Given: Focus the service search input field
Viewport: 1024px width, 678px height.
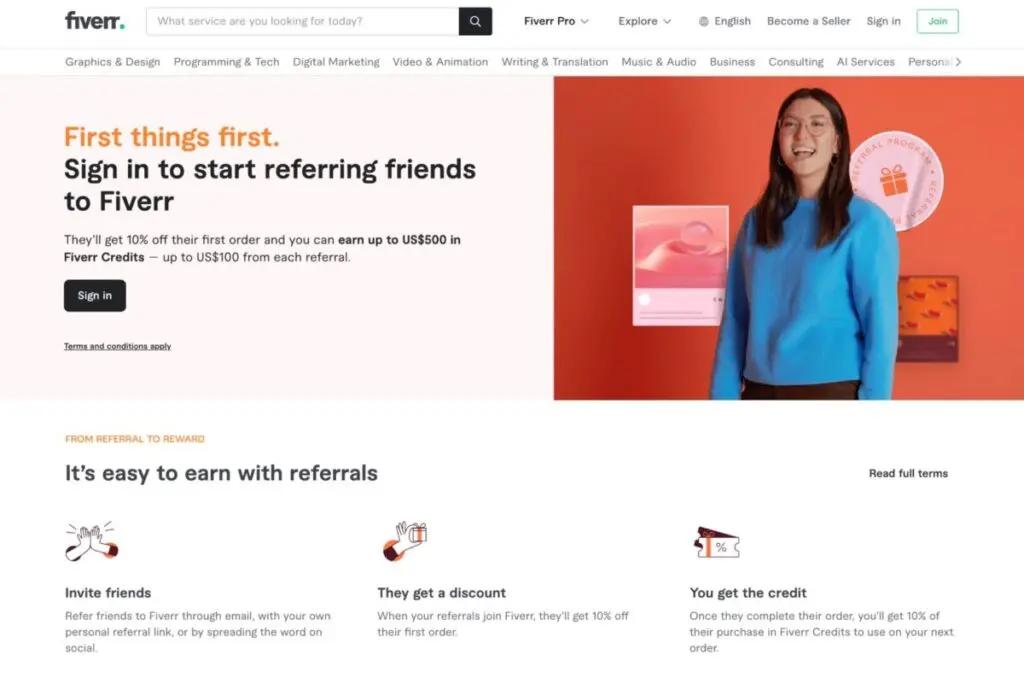Looking at the screenshot, I should (303, 22).
